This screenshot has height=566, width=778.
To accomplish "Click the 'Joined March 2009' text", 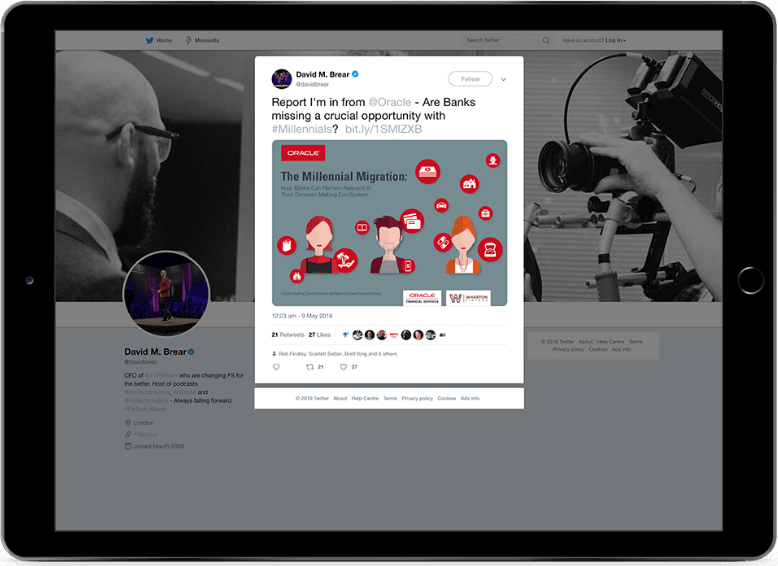I will pyautogui.click(x=159, y=446).
